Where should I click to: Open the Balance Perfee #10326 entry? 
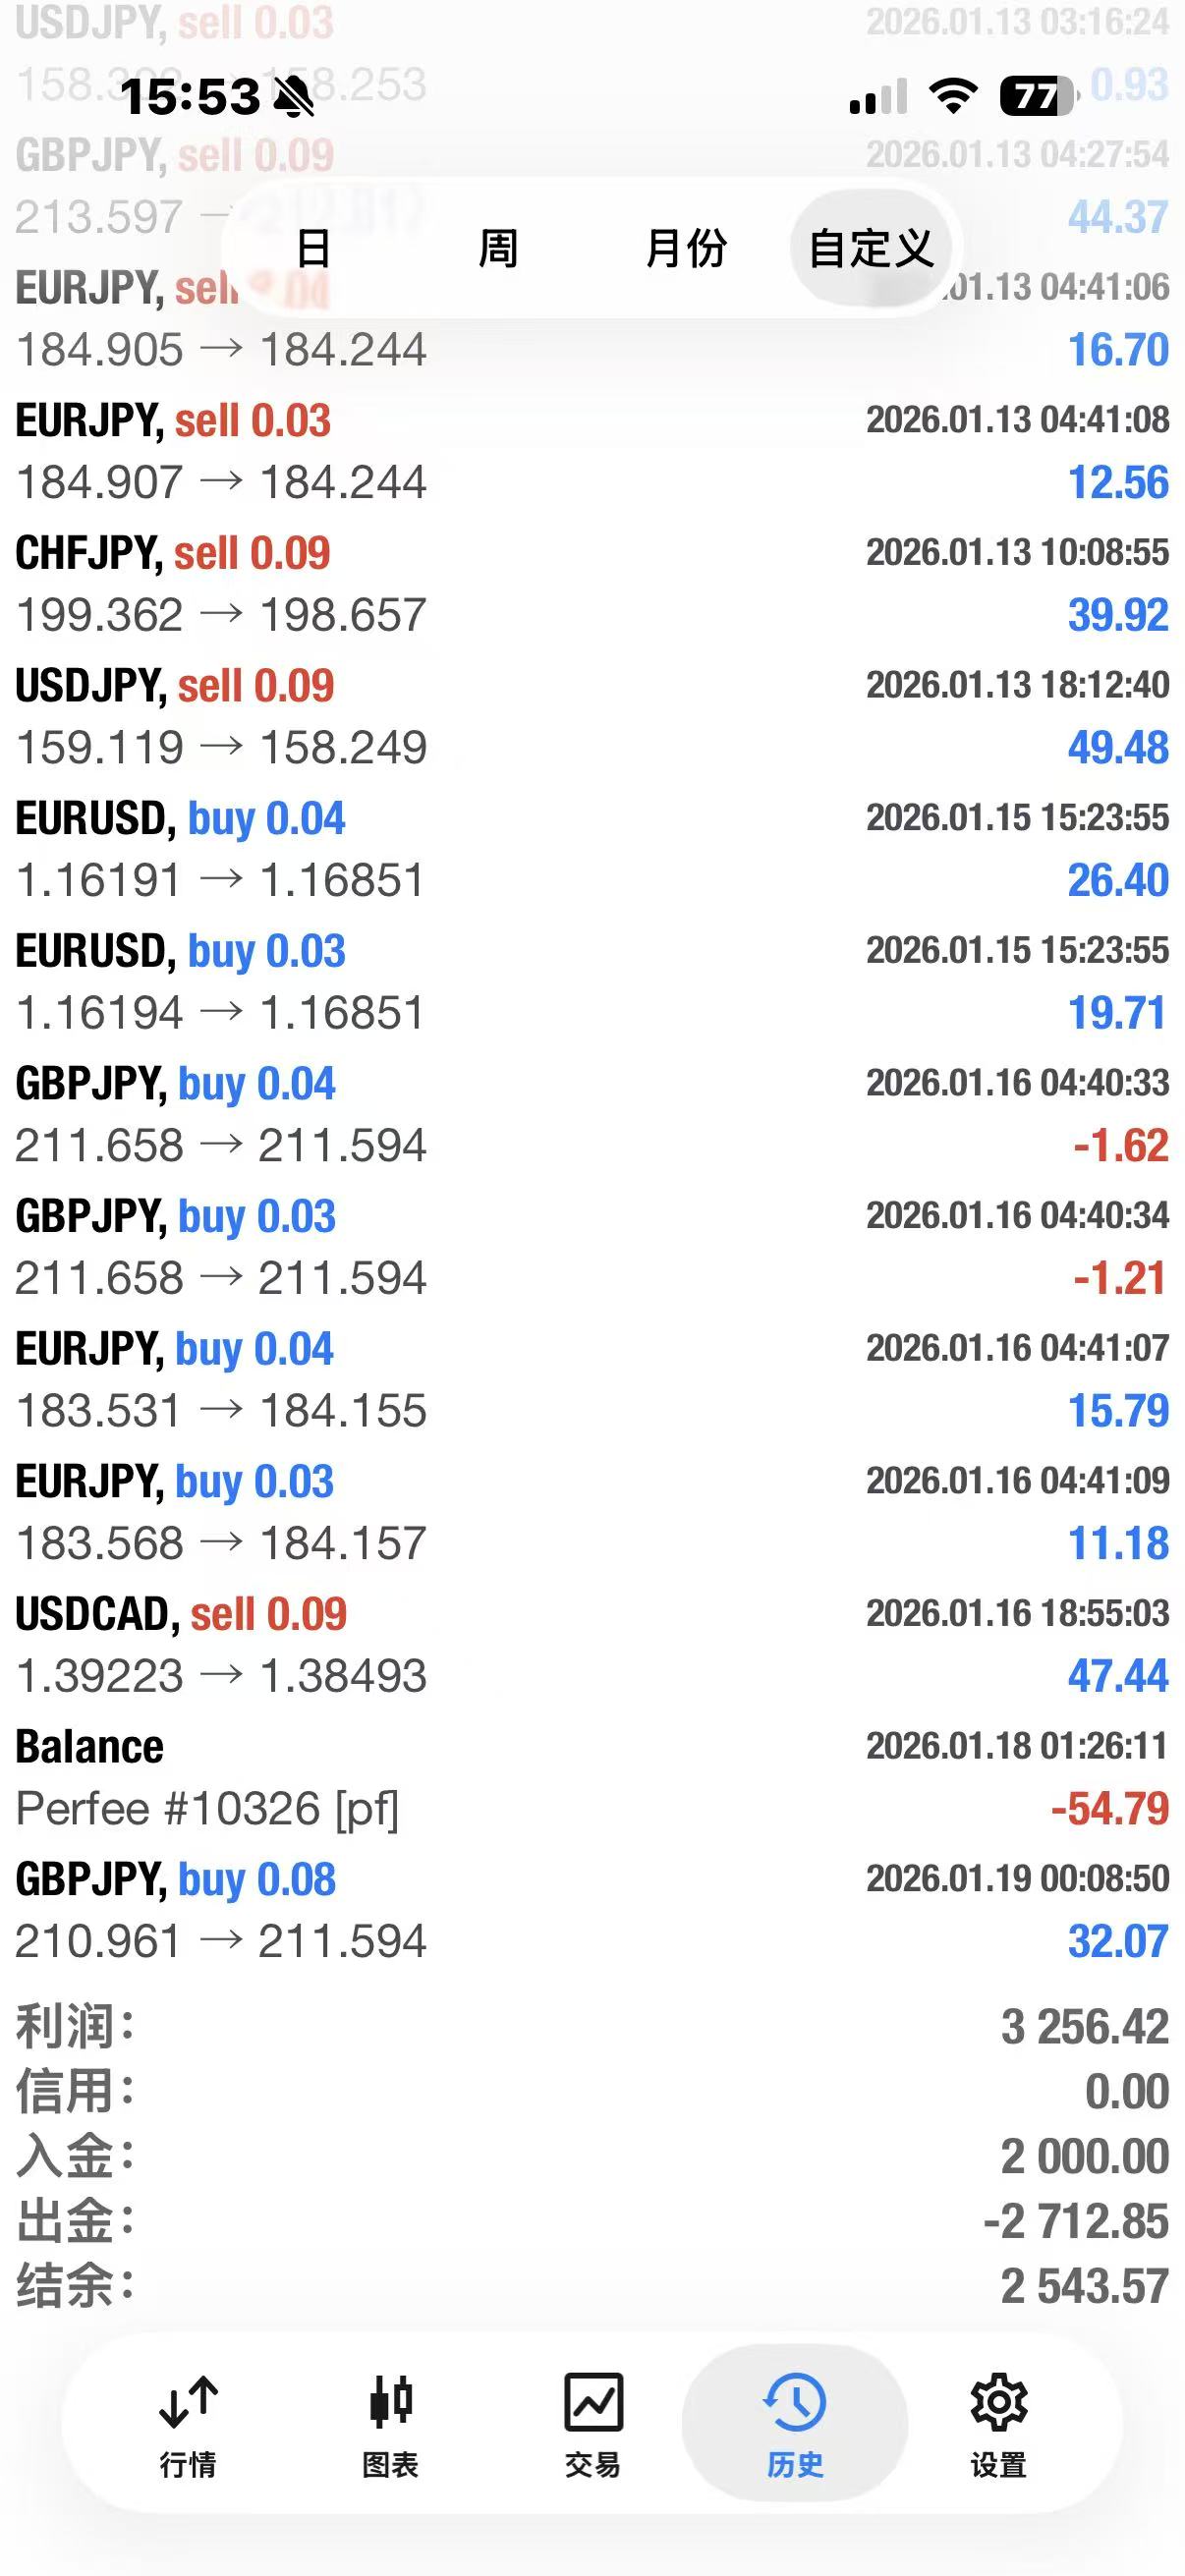592,1777
